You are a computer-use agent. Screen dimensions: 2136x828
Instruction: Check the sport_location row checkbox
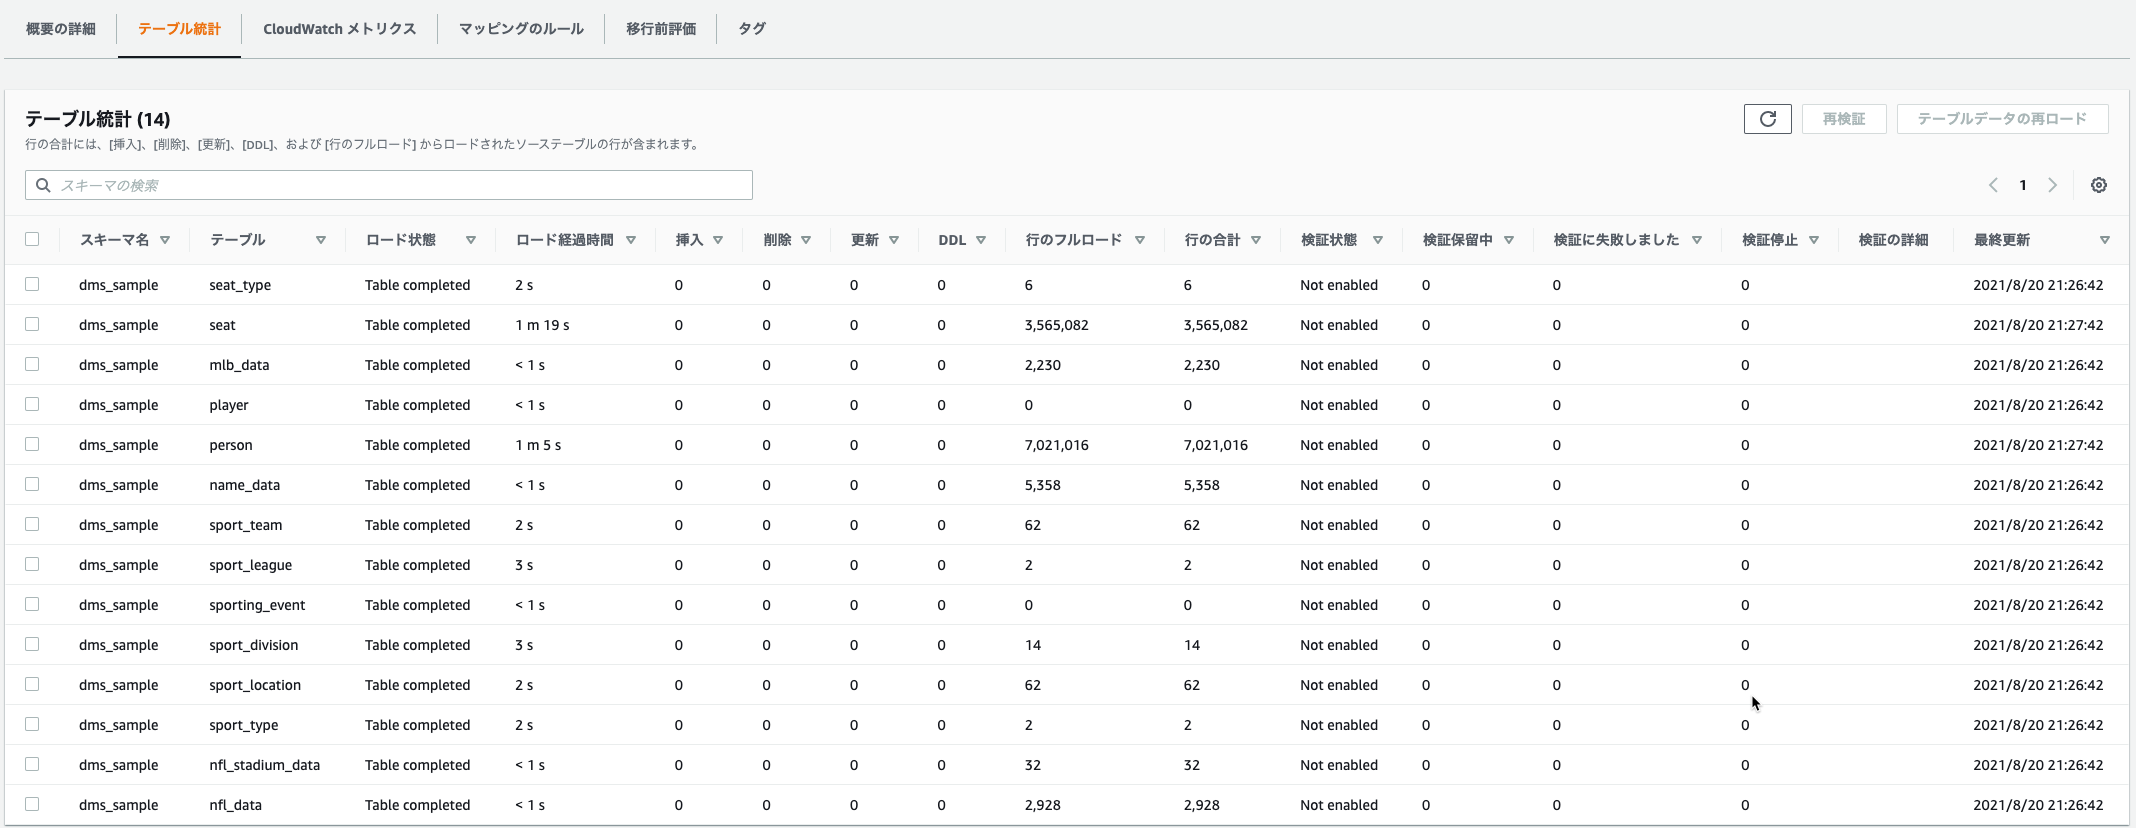point(32,684)
